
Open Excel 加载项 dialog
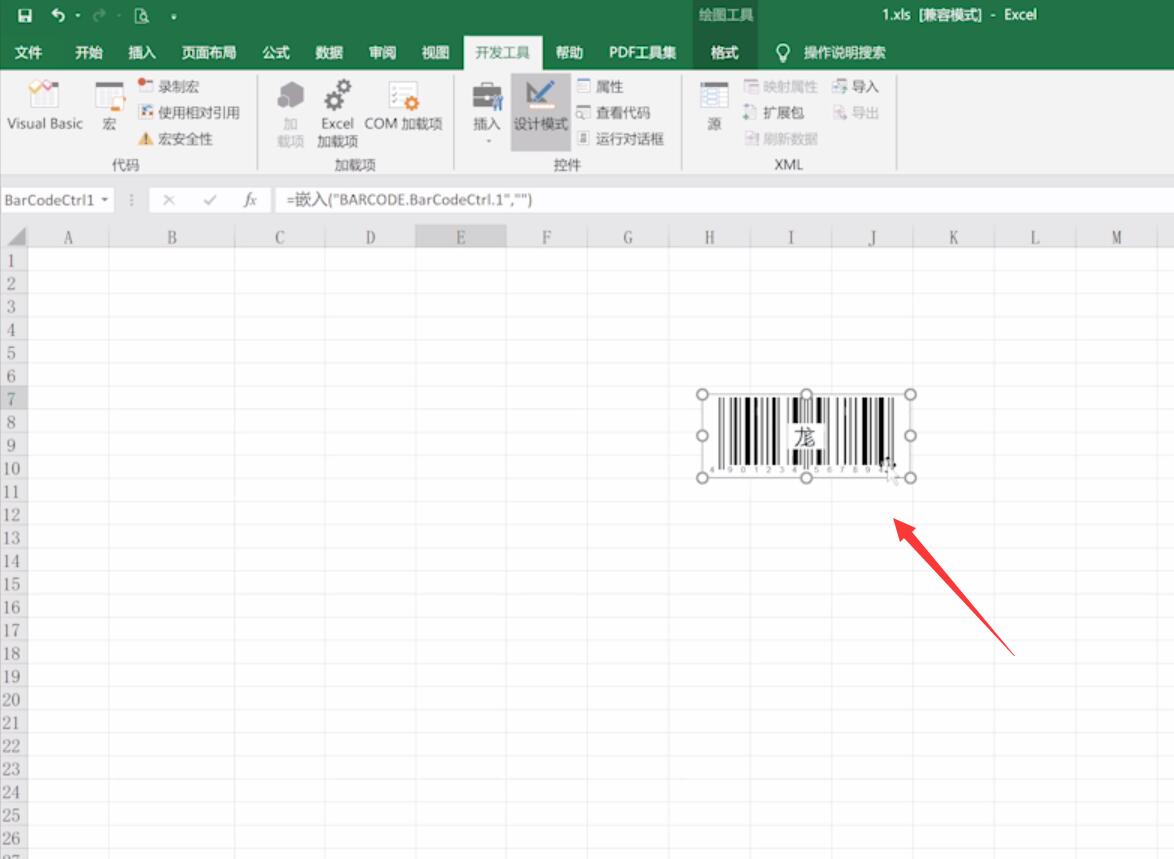click(337, 114)
